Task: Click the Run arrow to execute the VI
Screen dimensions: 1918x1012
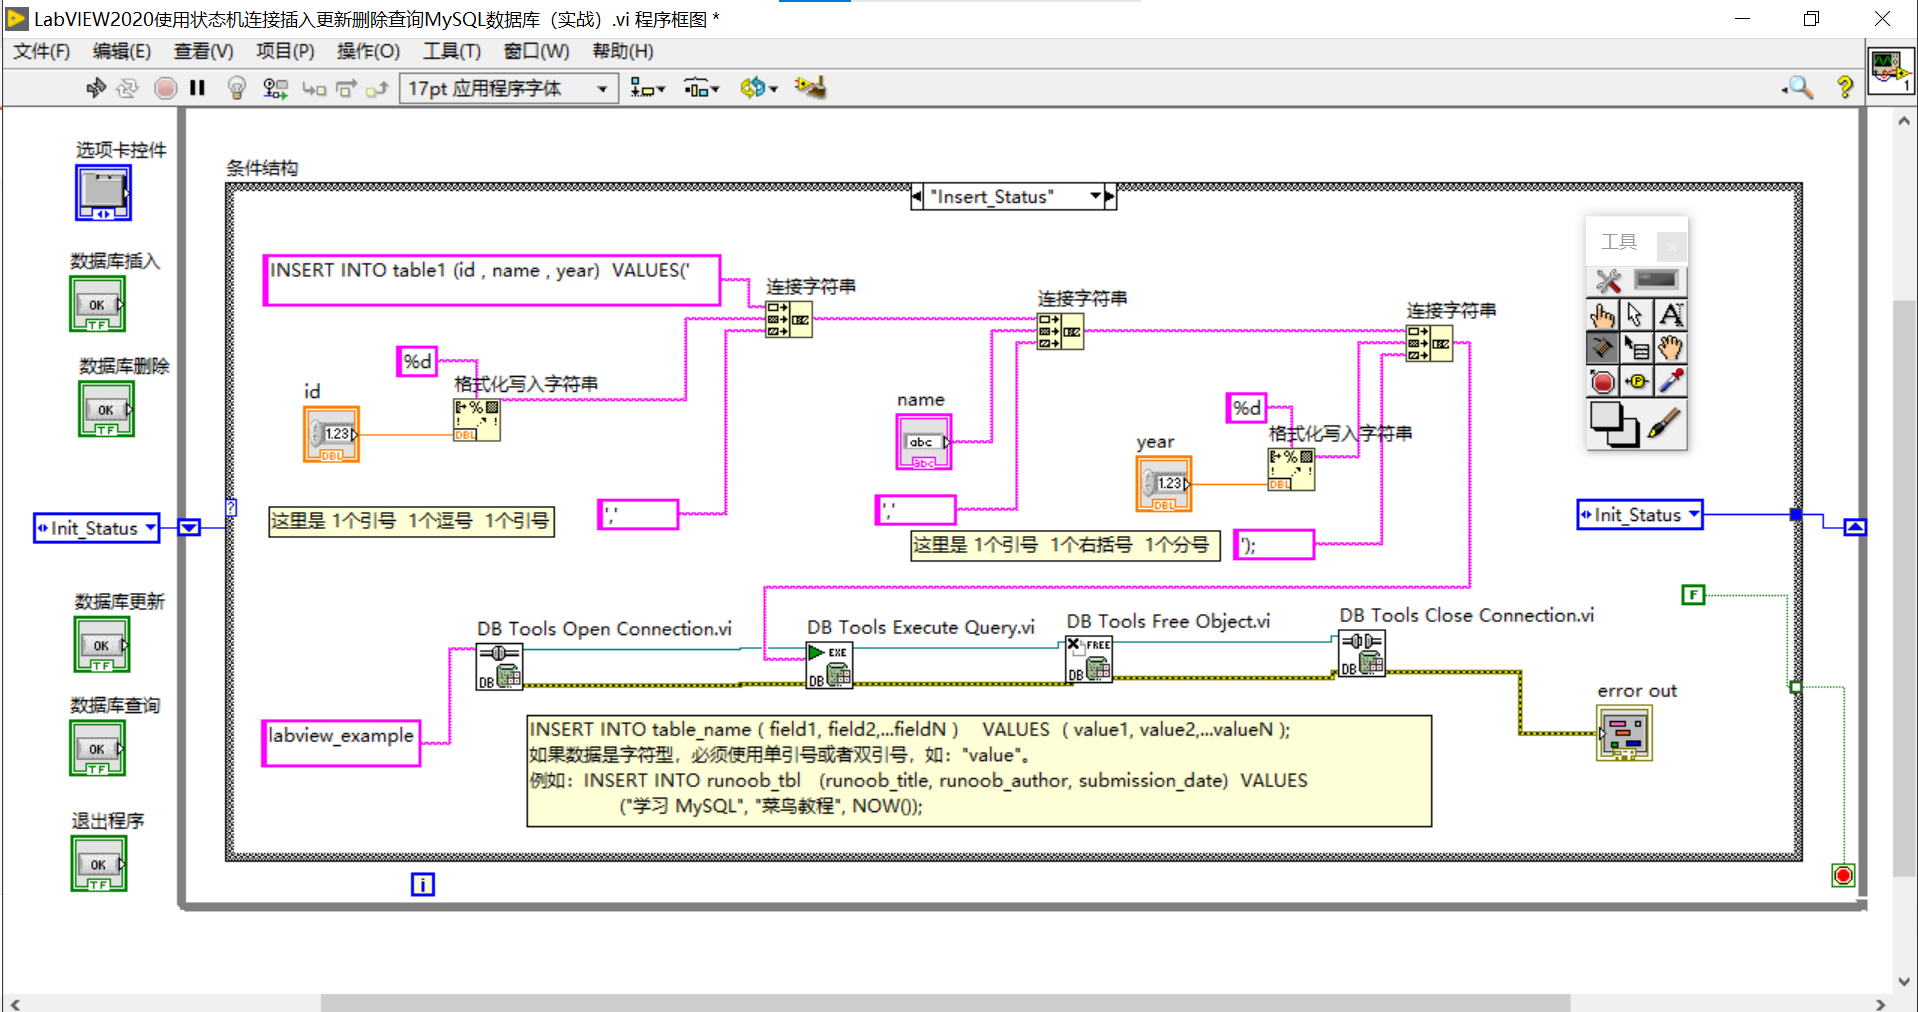Action: pyautogui.click(x=96, y=88)
